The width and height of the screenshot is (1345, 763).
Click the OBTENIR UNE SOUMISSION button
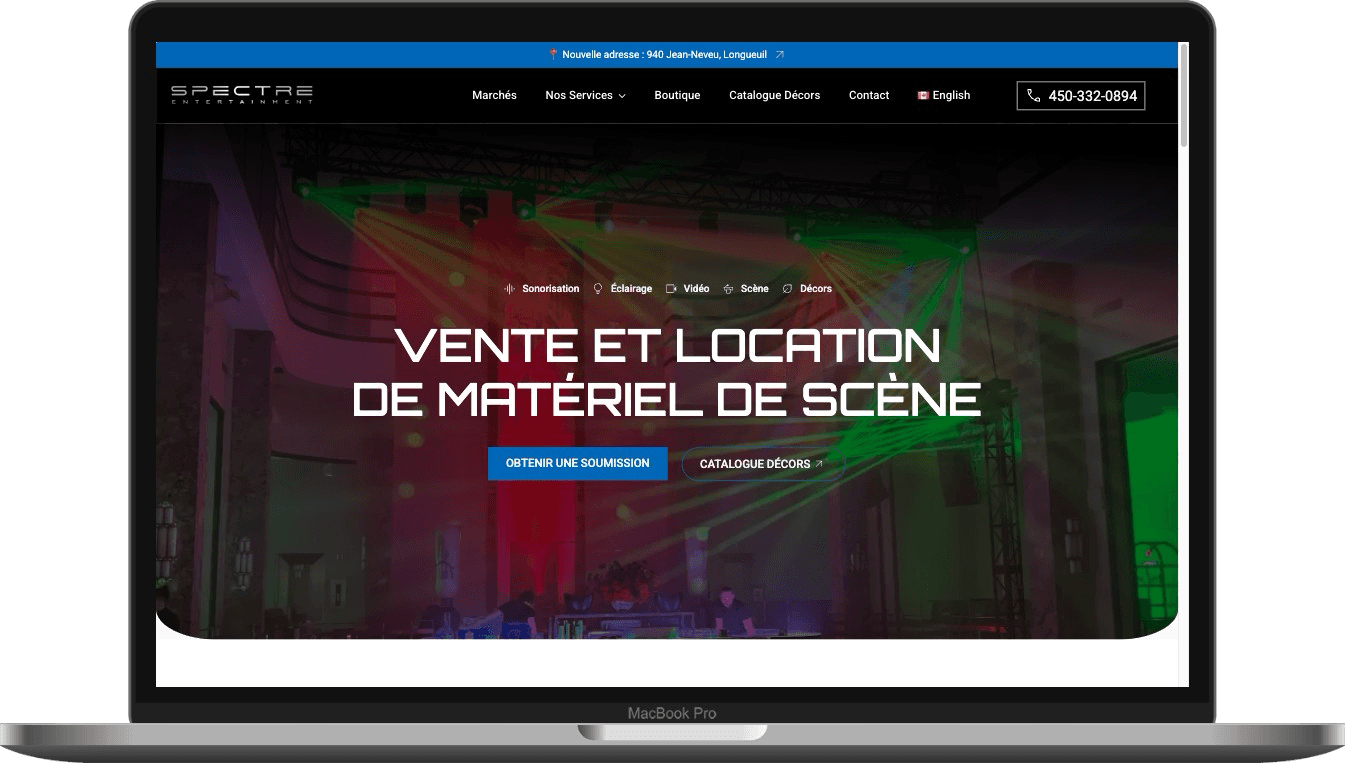coord(577,463)
